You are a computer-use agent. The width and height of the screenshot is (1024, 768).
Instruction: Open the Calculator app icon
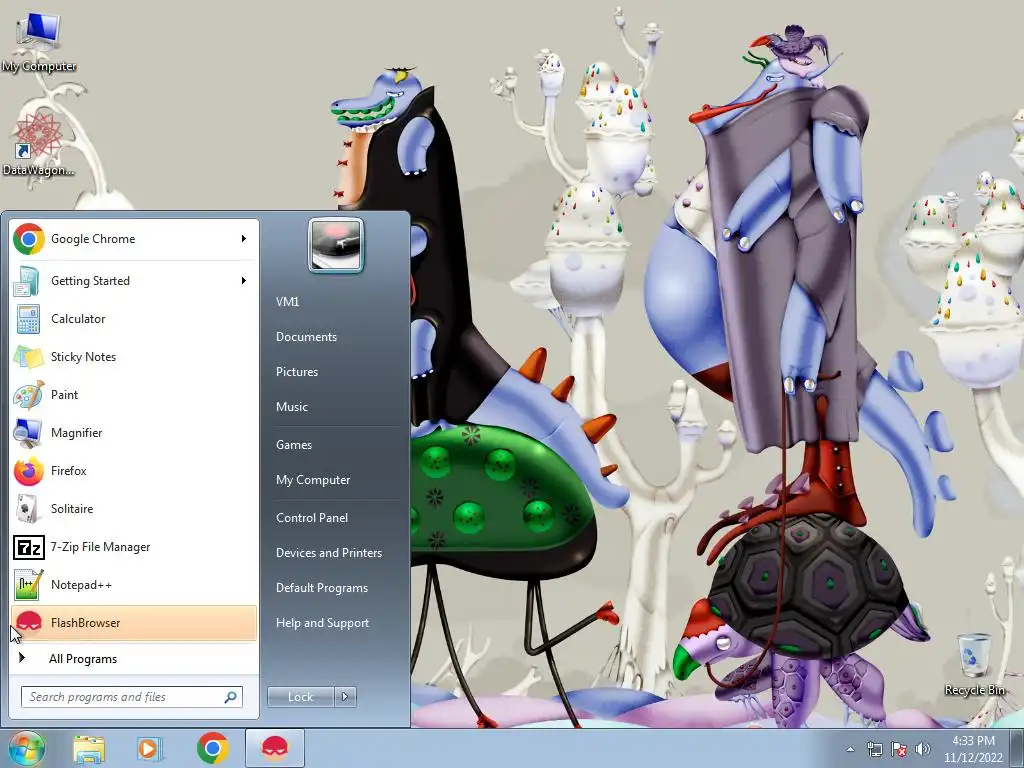click(x=29, y=319)
